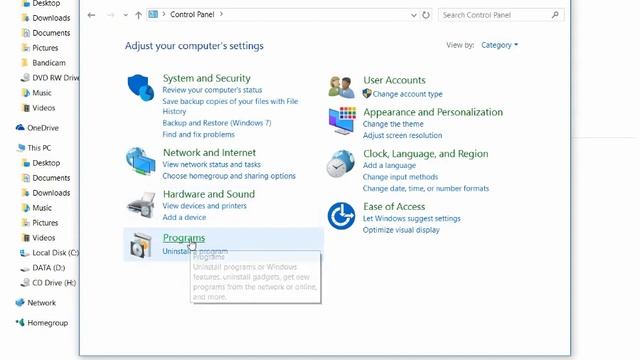Viewport: 640px width, 360px height.
Task: Select OneDrive in the navigation pane
Action: (38, 128)
